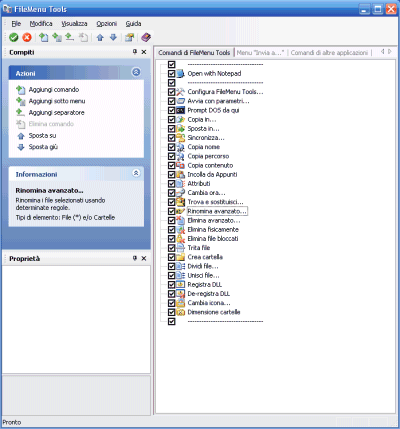Switch to Comandi di altre applicazioni tab
The image size is (400, 429).
pos(329,53)
